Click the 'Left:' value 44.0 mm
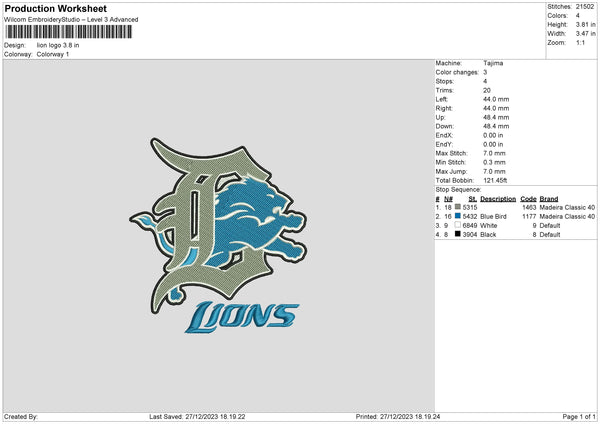The height and width of the screenshot is (424, 600). tap(496, 99)
